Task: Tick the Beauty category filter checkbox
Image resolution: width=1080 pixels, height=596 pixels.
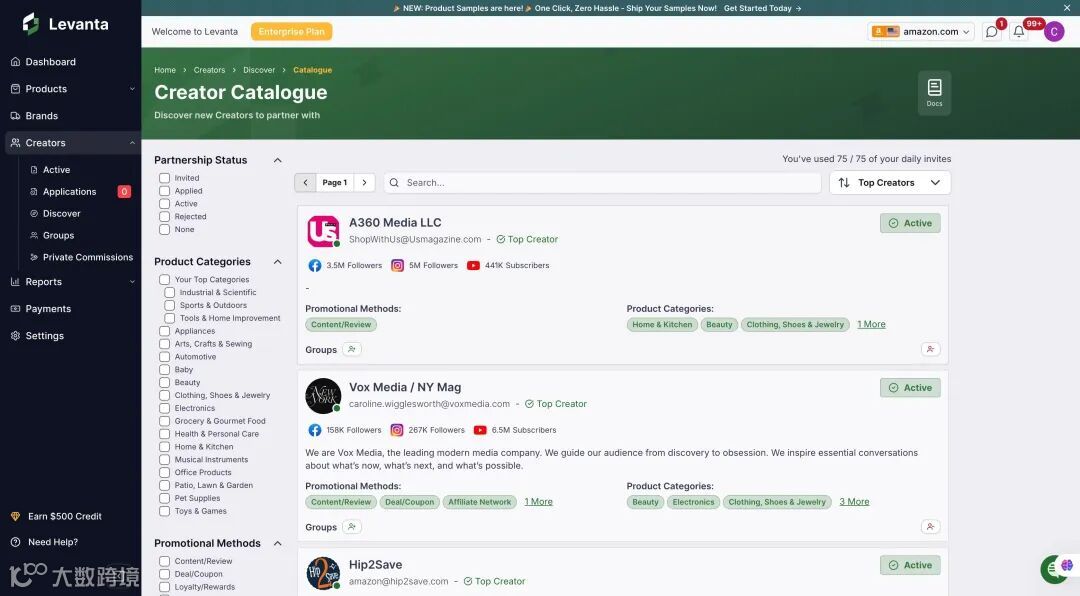Action: 165,382
